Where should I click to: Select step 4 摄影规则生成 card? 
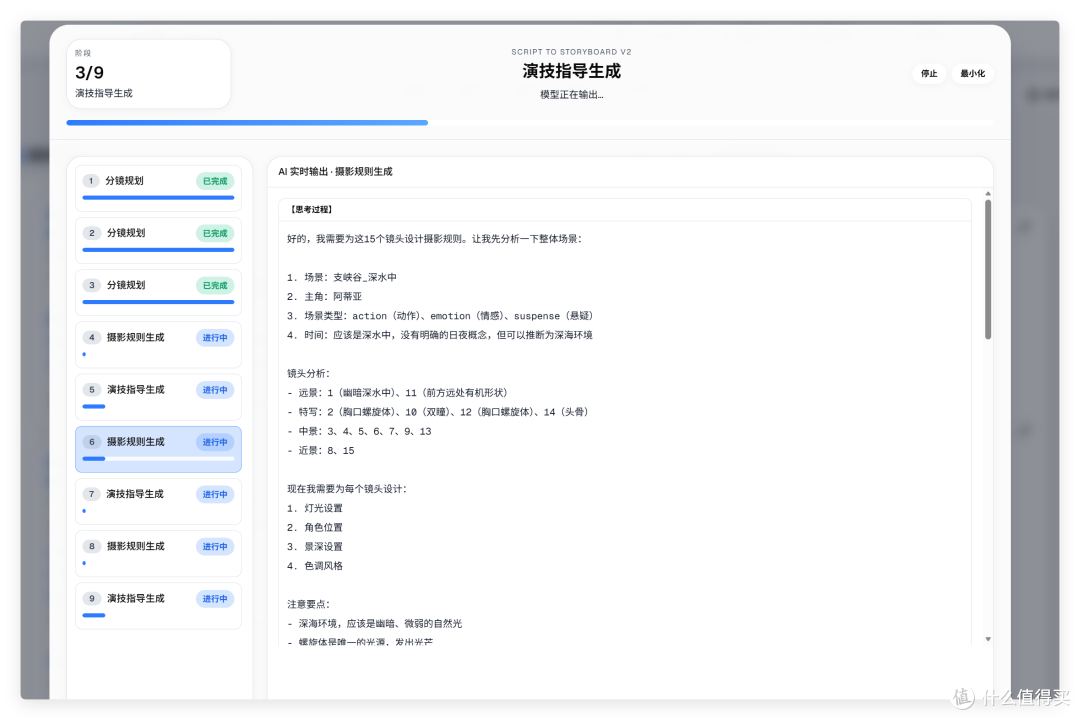tap(158, 344)
